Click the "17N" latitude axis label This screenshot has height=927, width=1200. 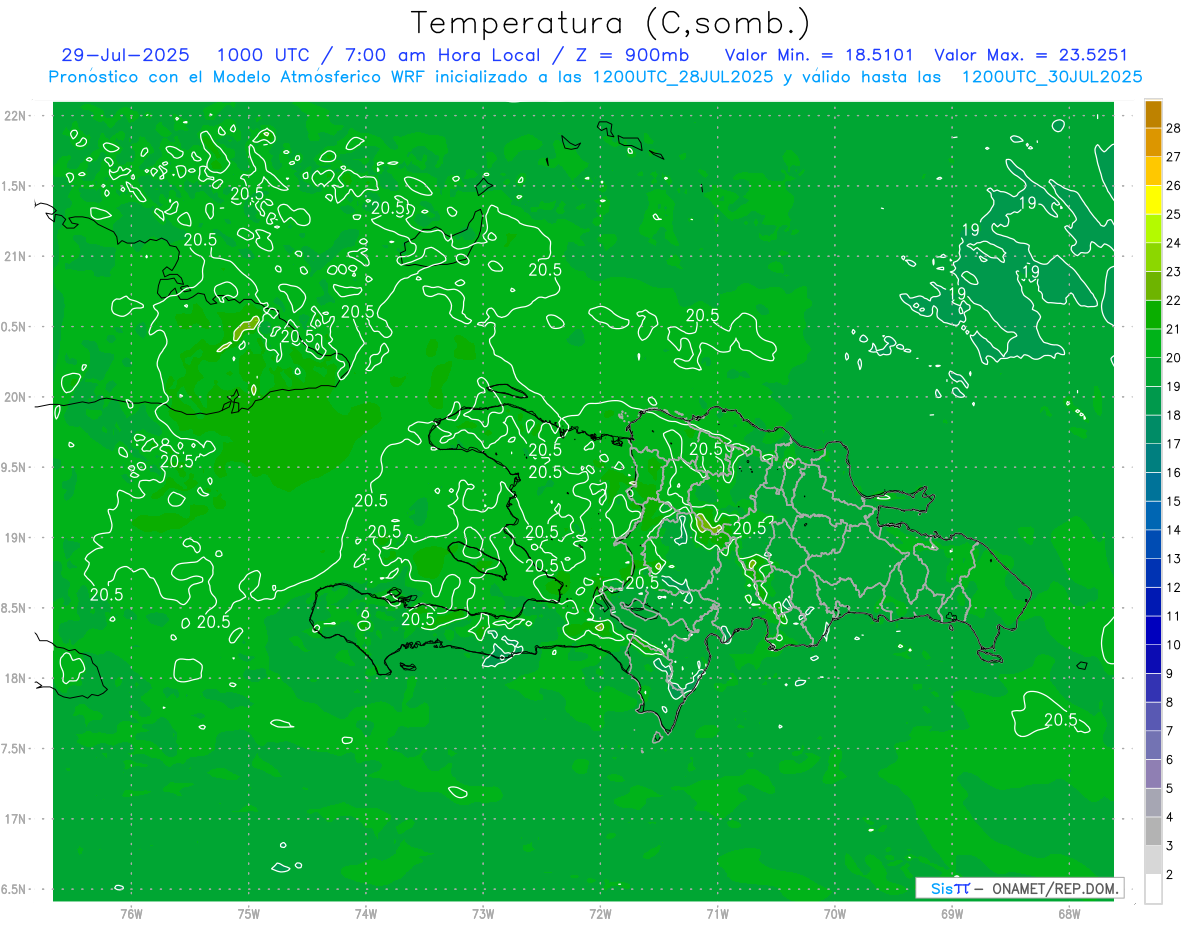14,819
